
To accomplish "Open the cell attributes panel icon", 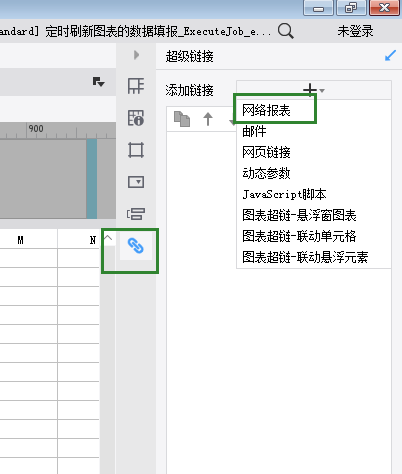I will point(136,118).
